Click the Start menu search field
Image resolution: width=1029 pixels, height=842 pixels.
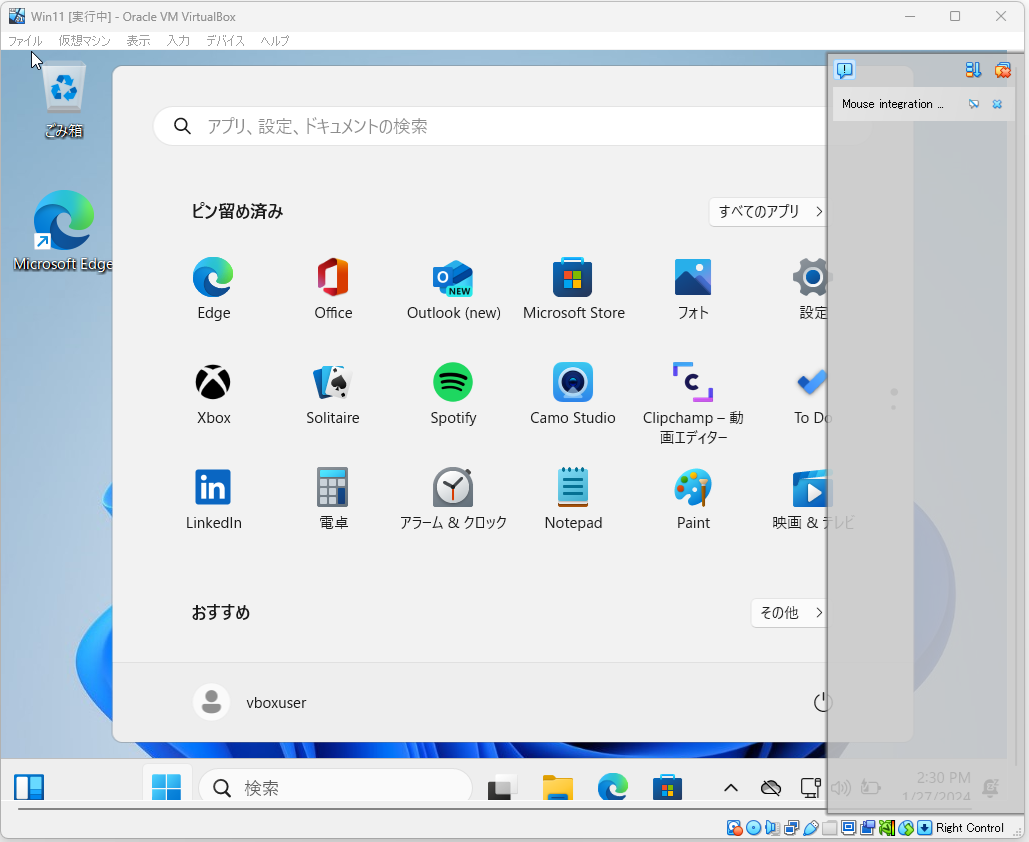[490, 126]
